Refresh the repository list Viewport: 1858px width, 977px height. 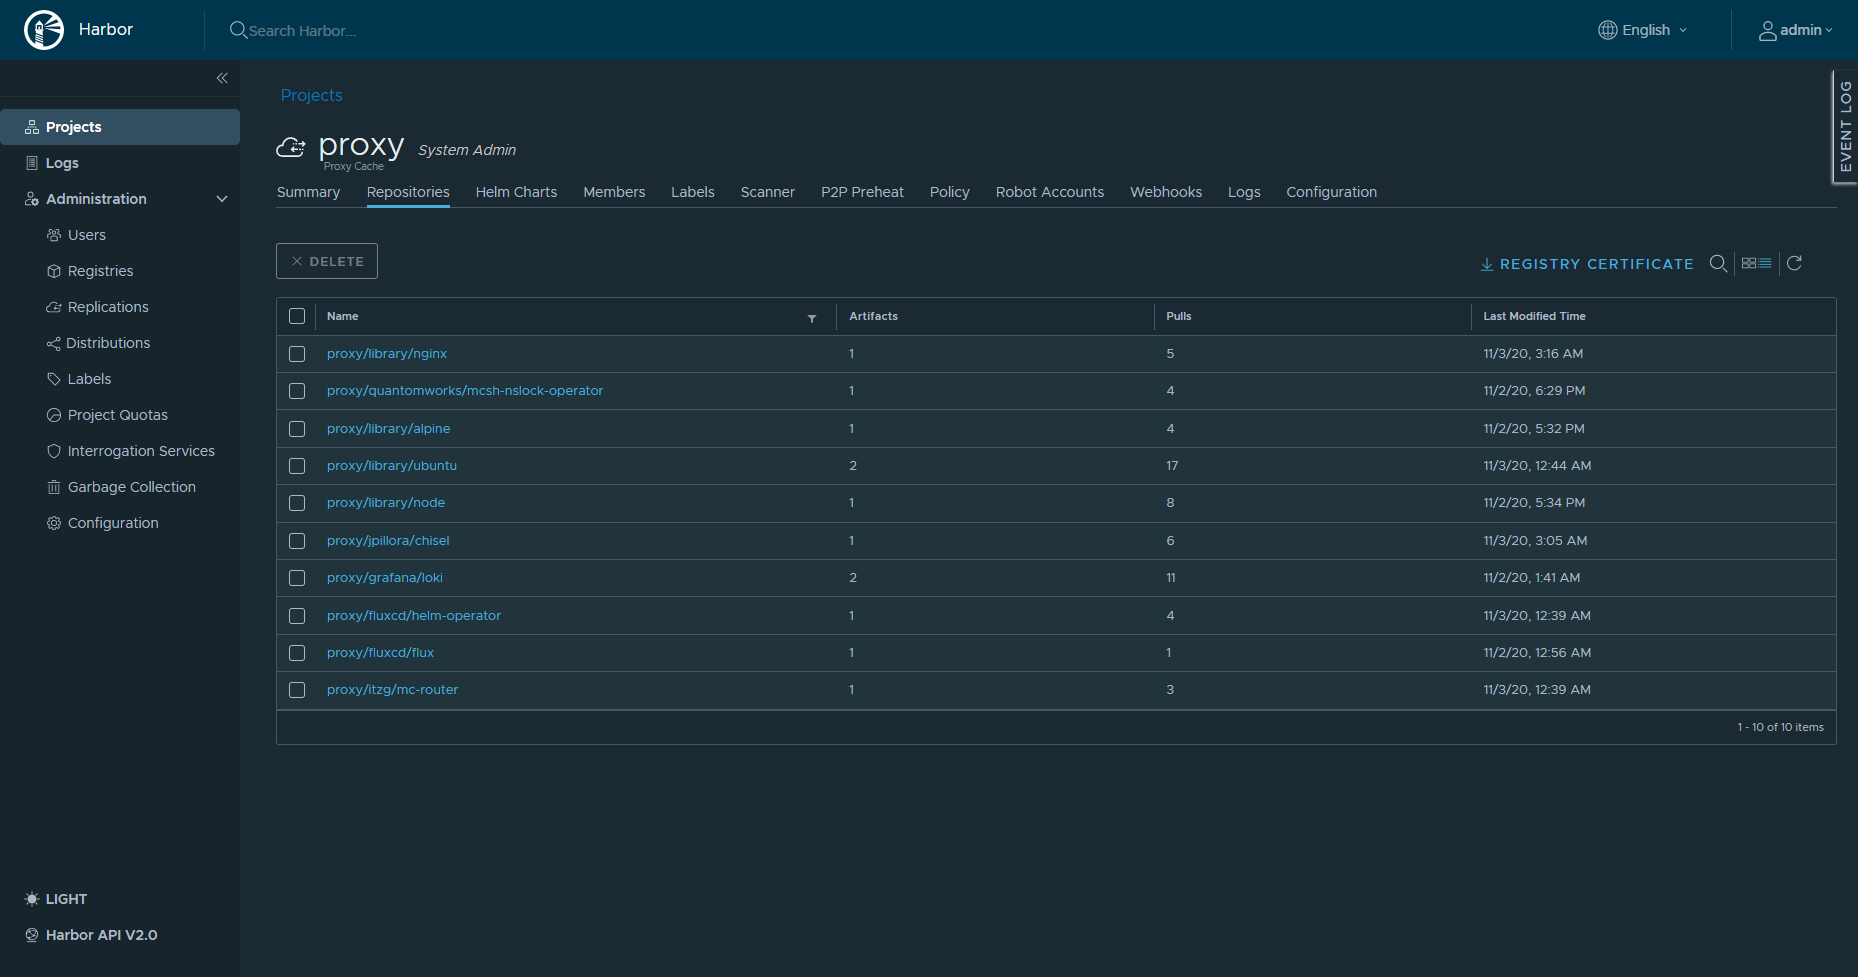click(x=1794, y=263)
